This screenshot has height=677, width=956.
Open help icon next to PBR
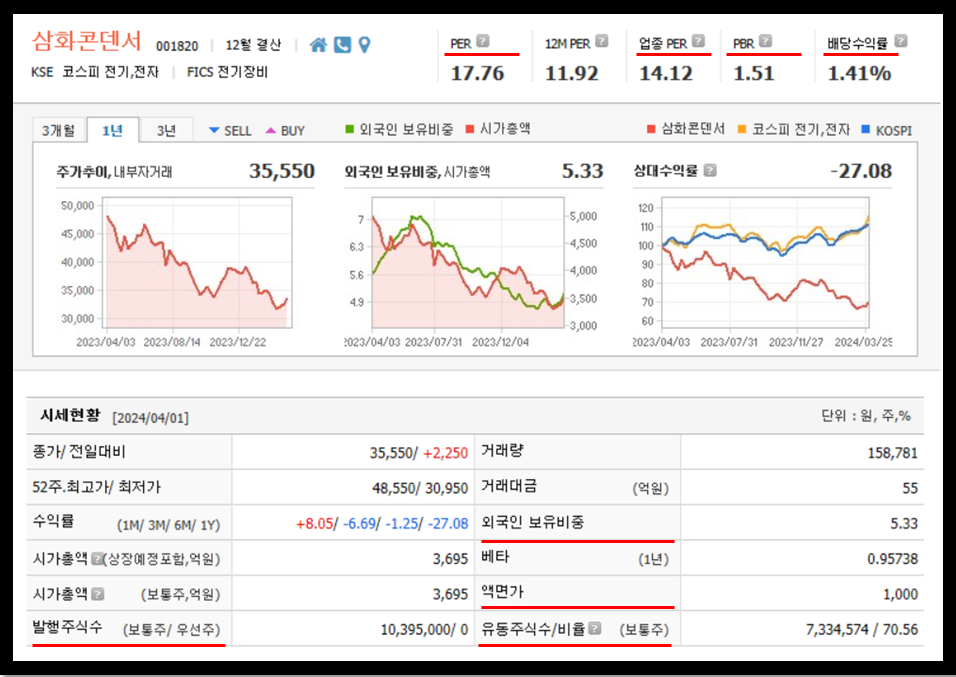tap(766, 41)
